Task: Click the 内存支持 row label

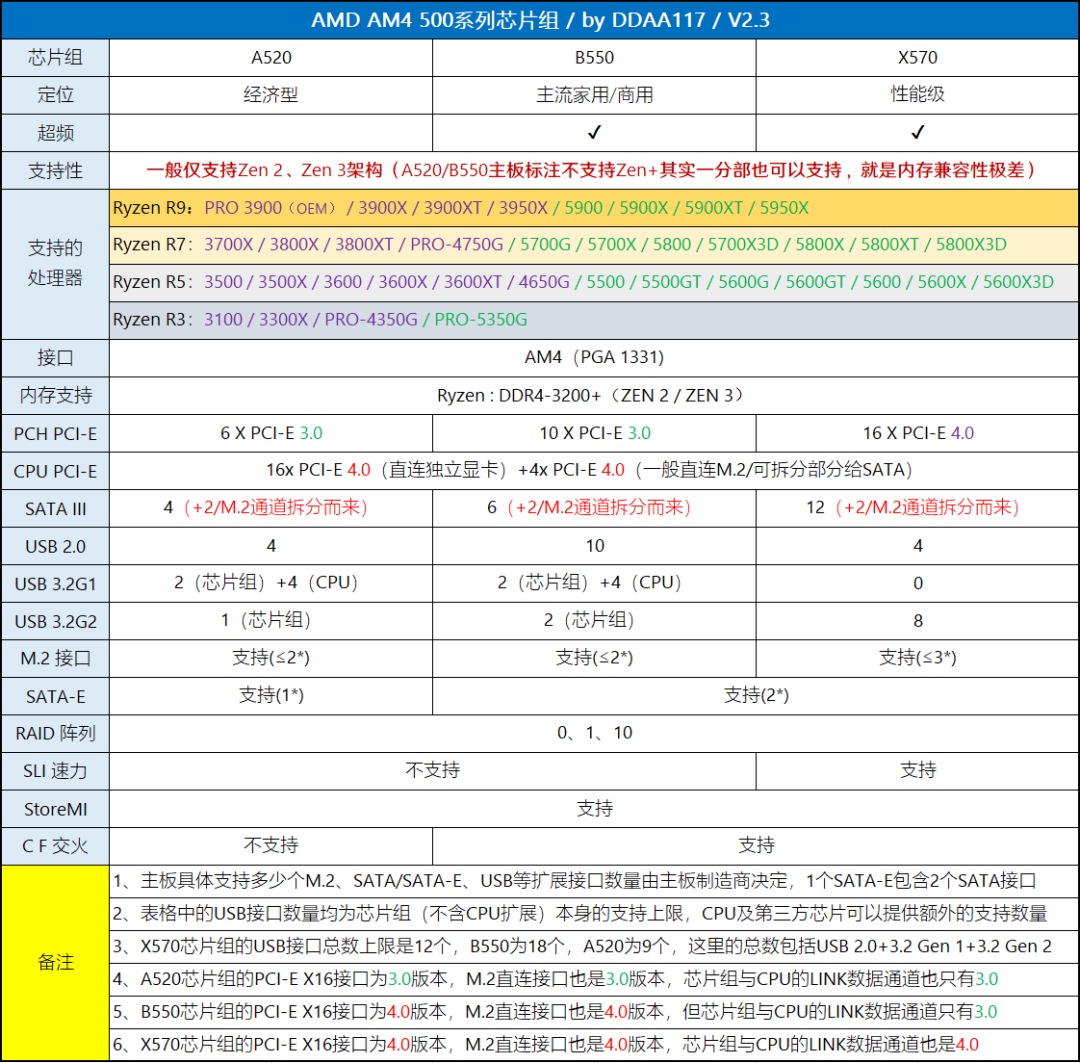Action: (x=55, y=395)
